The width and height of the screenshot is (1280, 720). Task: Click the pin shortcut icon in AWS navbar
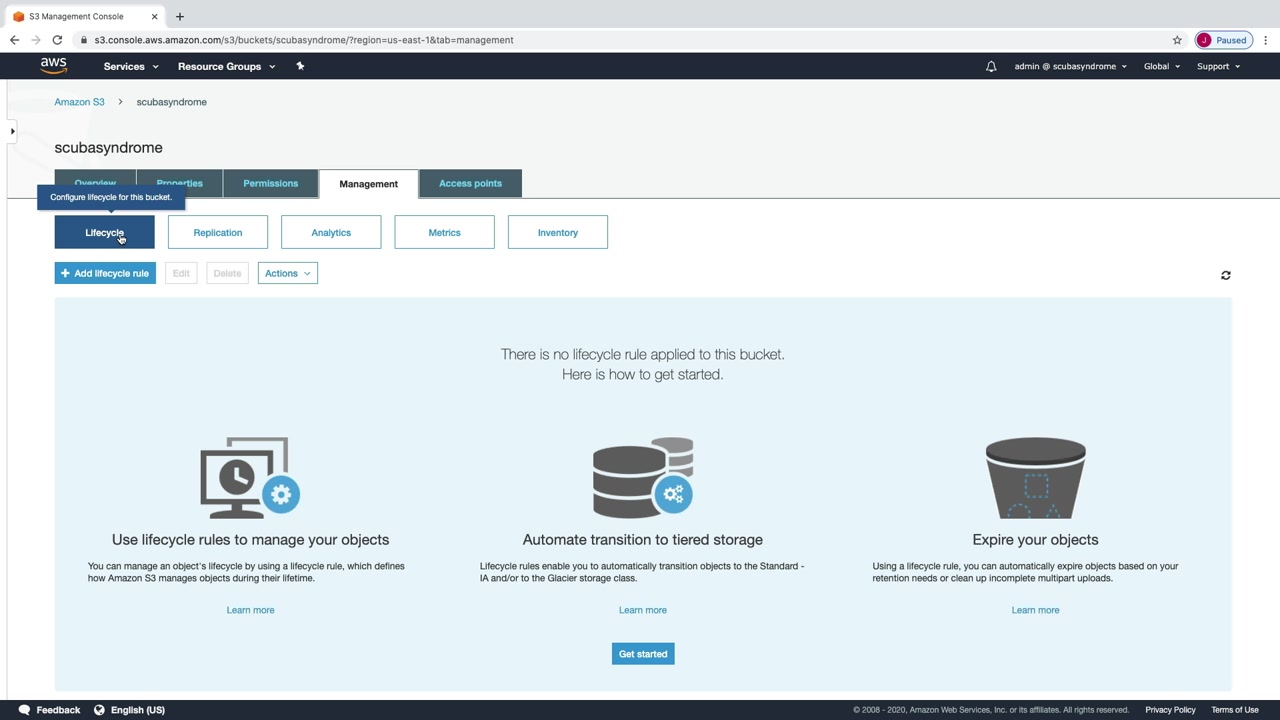tap(300, 66)
